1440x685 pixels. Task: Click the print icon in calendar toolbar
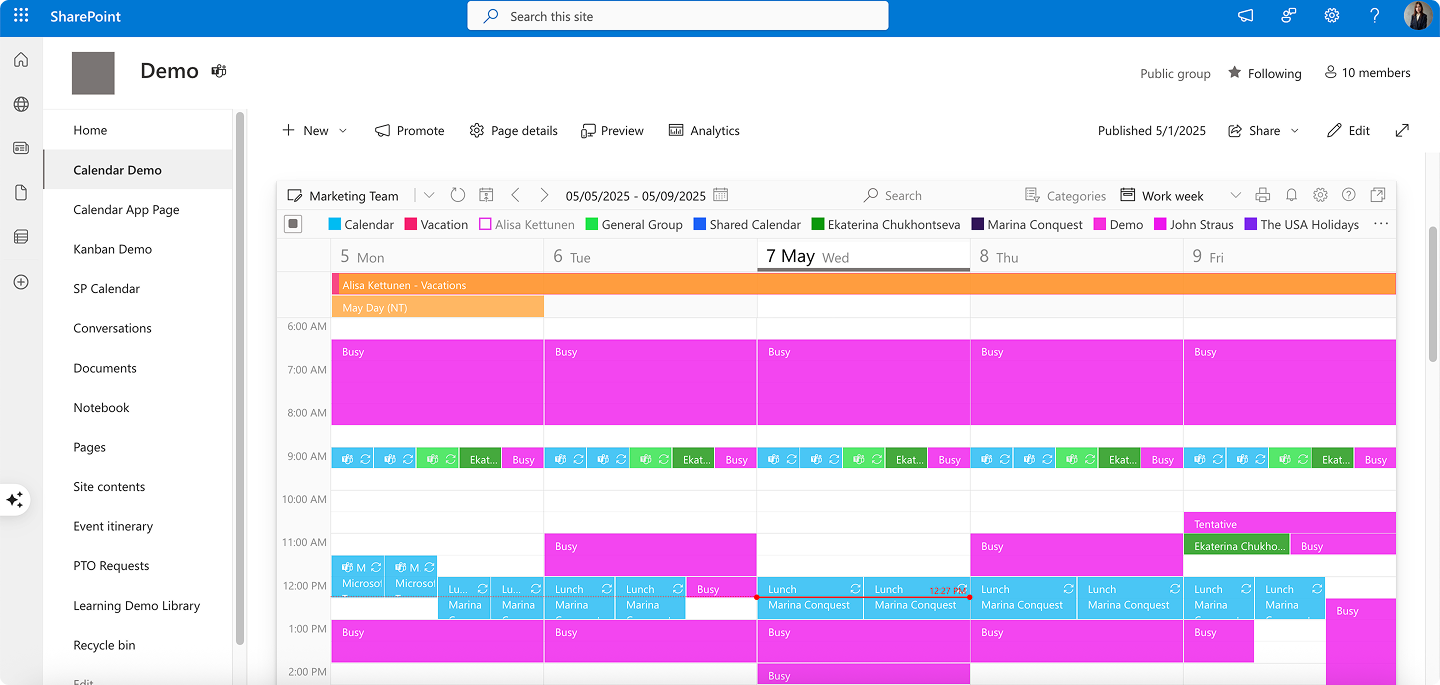pos(1262,195)
